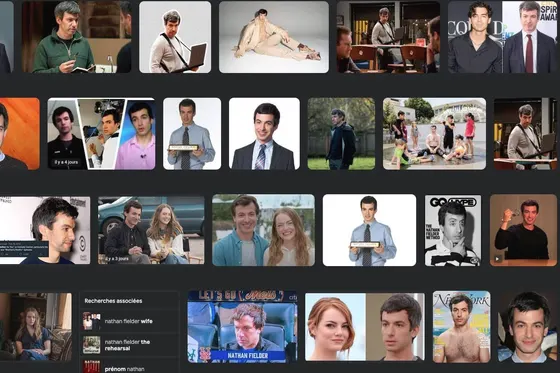Open the New York magazine cover
The image size is (560, 373).
(x=461, y=327)
